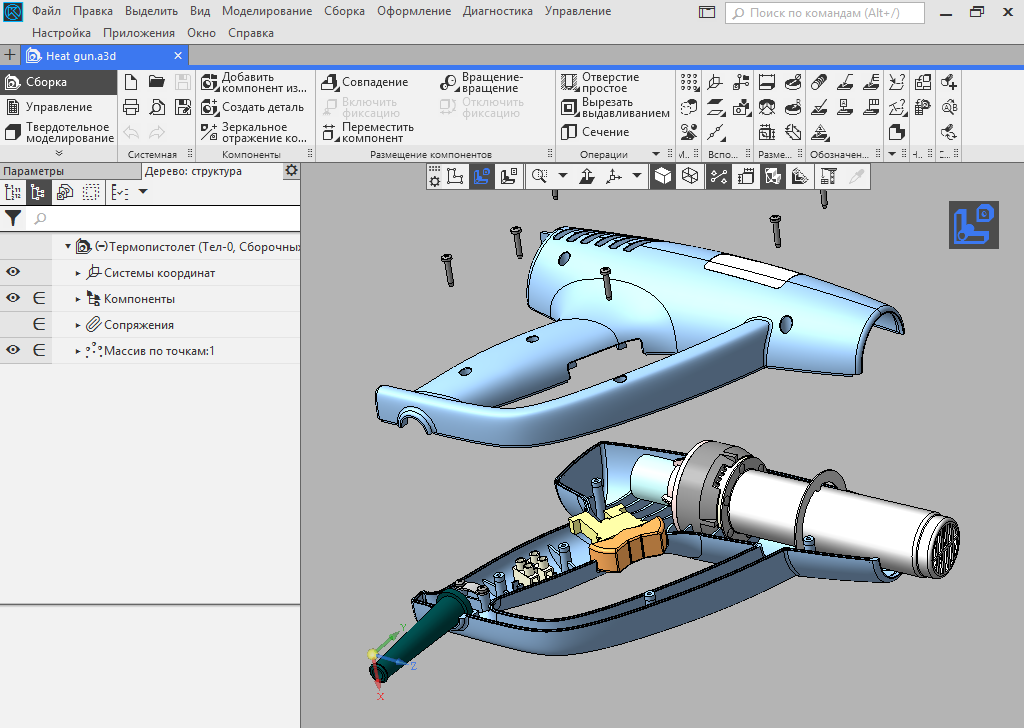Click the gear icon in the tree panel header

[291, 171]
